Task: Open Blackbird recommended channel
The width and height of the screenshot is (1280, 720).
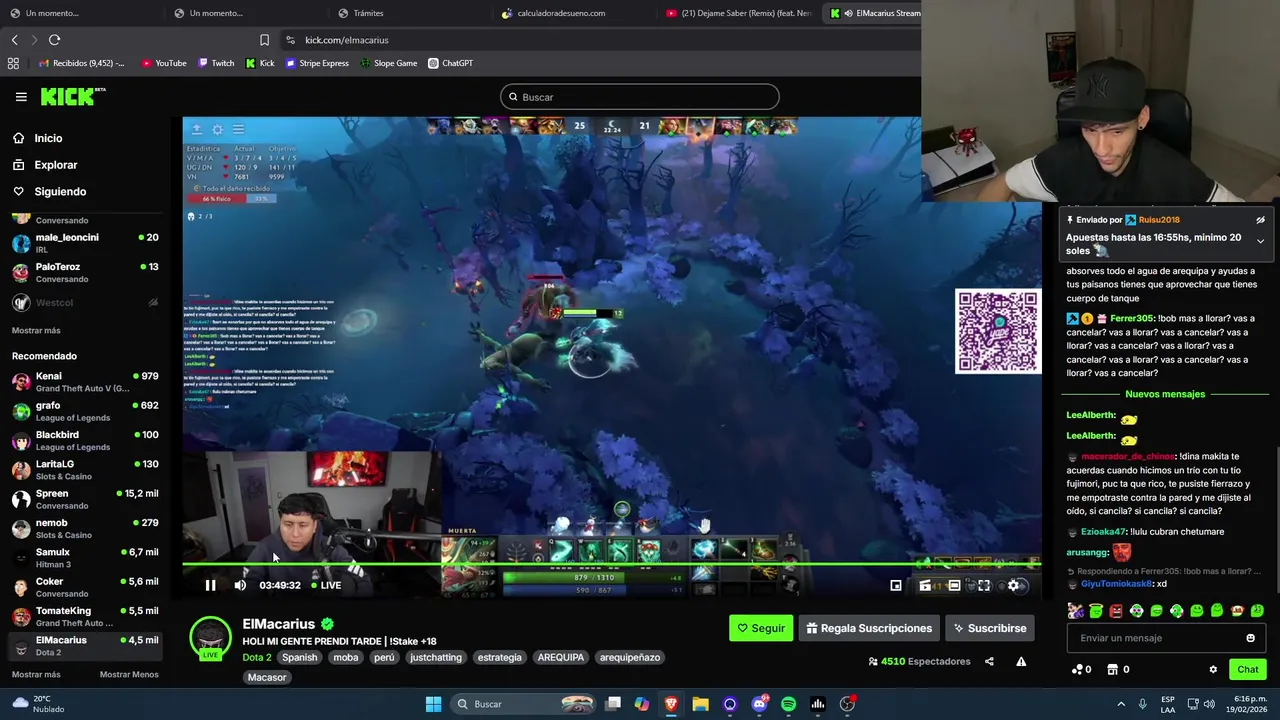Action: coord(85,441)
